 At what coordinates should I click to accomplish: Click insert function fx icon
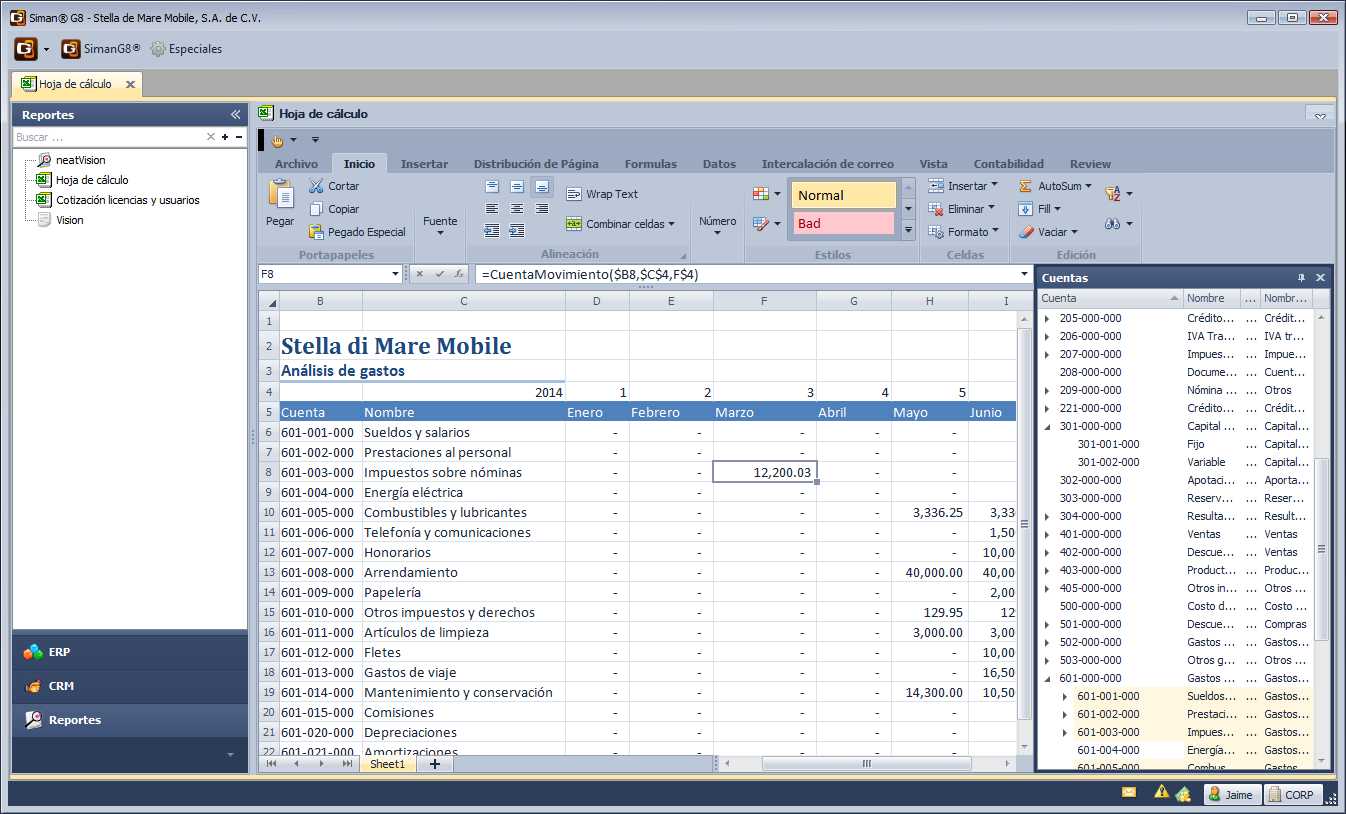click(458, 274)
